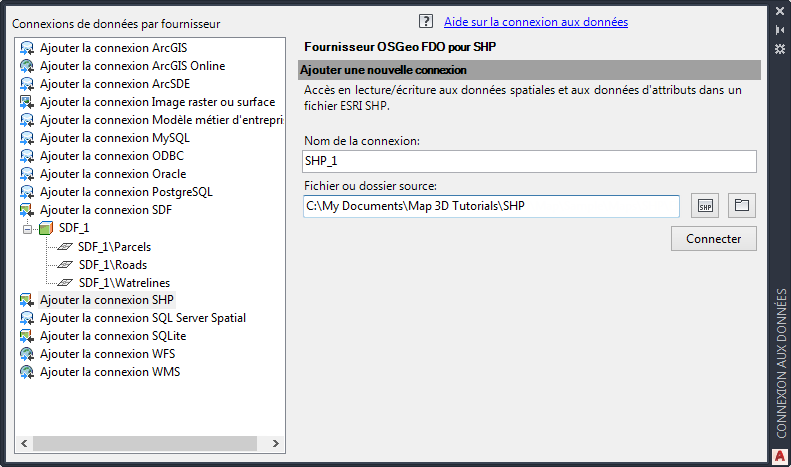
Task: Click the WMS connection globe icon
Action: pos(27,372)
